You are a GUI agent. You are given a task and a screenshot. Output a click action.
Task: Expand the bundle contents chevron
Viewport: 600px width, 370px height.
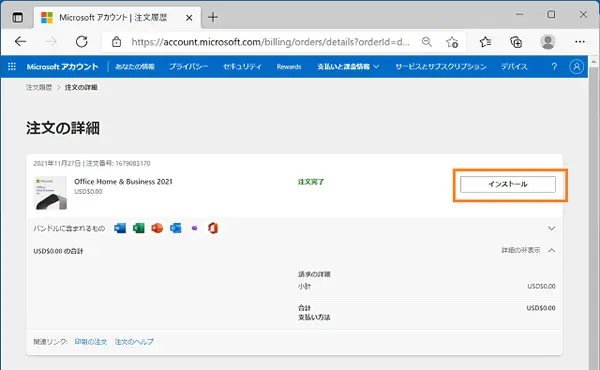click(551, 228)
